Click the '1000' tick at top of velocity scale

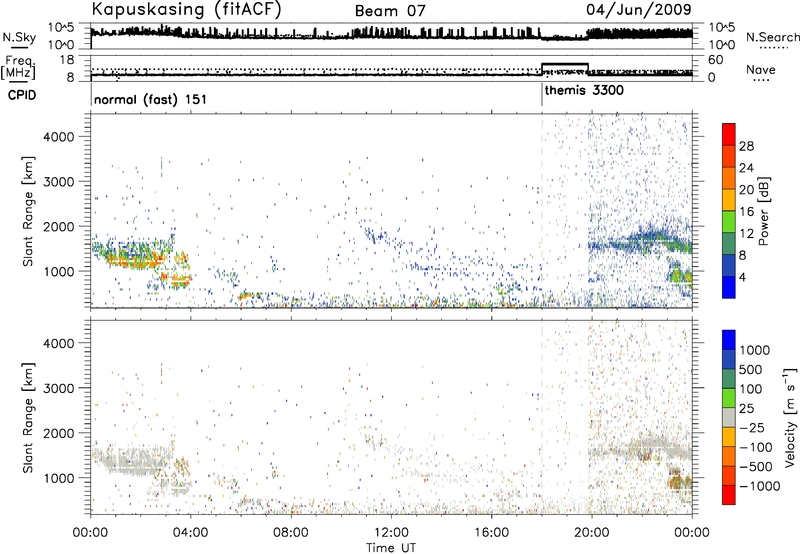(x=755, y=350)
